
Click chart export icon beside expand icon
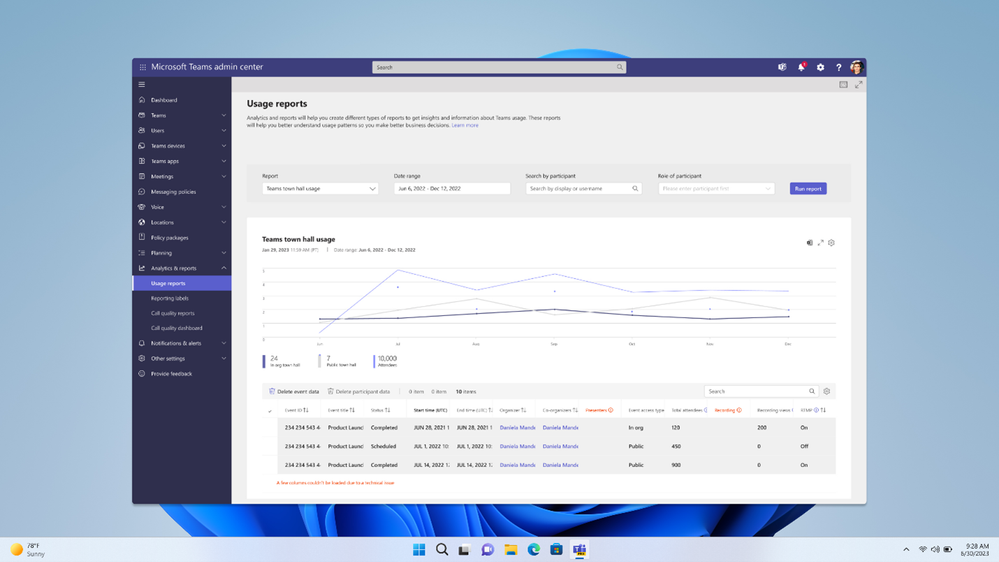[810, 243]
